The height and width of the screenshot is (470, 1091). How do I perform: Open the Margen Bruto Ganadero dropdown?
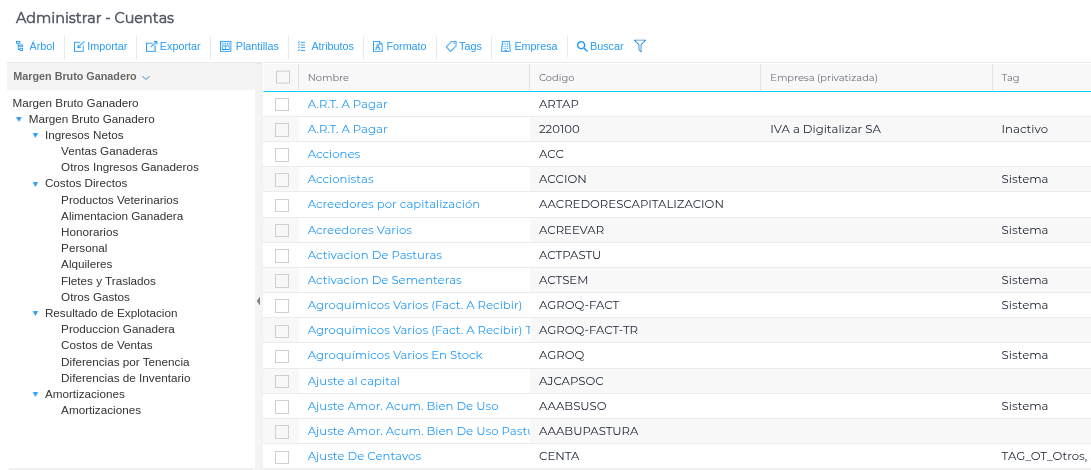pyautogui.click(x=146, y=77)
